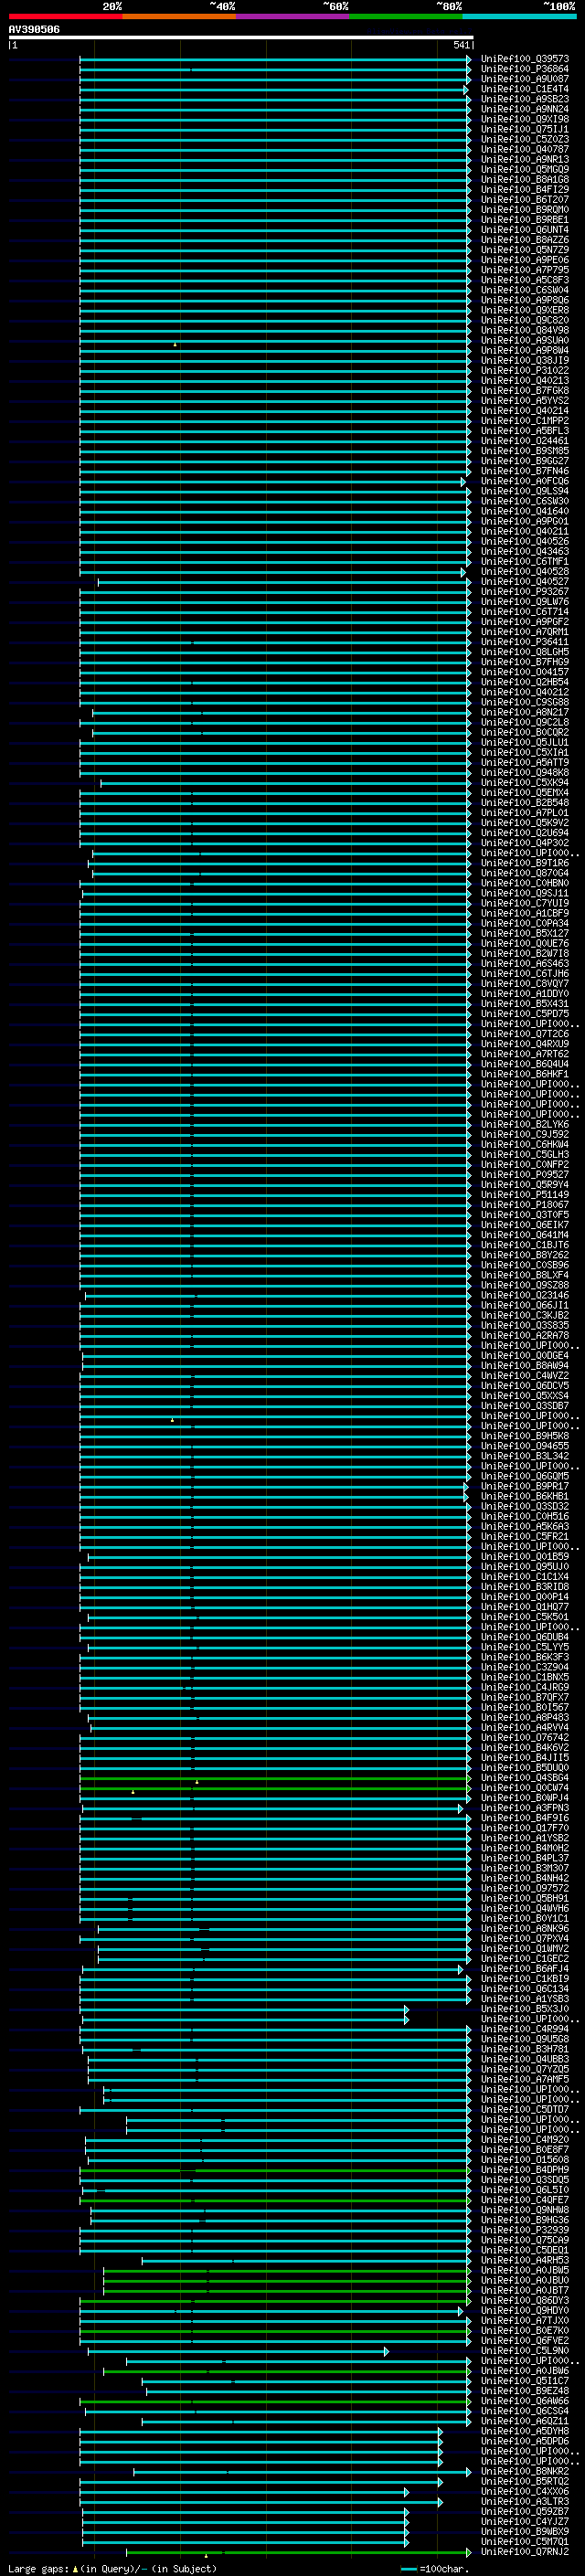
Task: Click hit label UniRef100_Q6CSG4
Action: click(525, 2411)
